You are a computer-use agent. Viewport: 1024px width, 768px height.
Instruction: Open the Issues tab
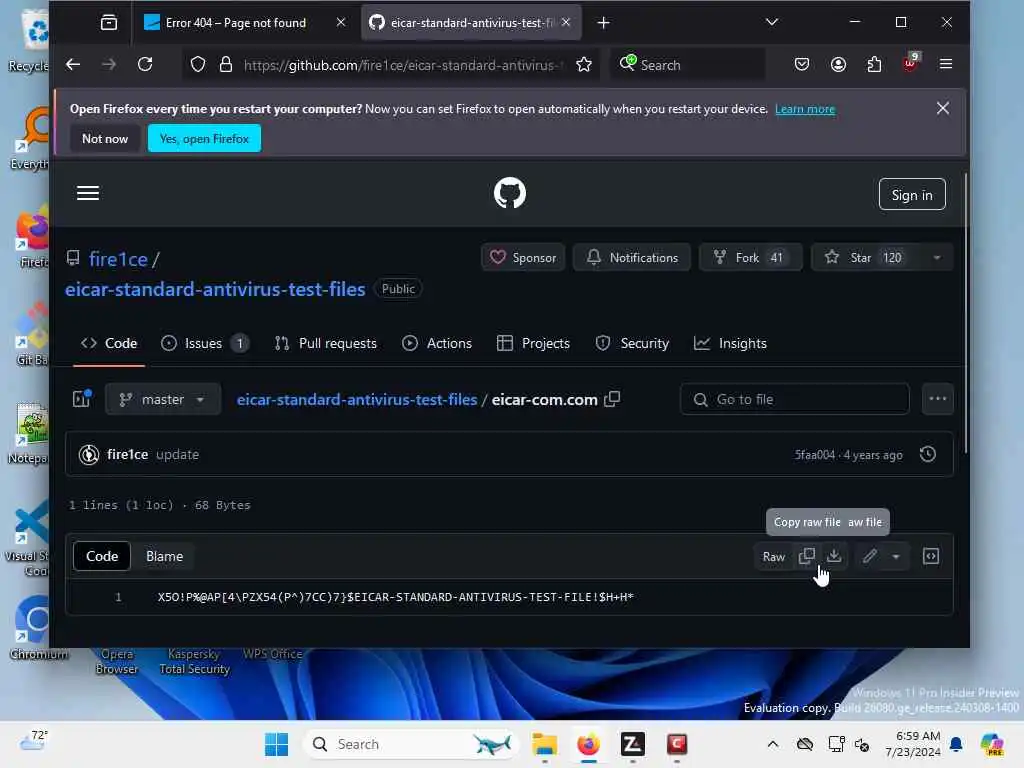(204, 344)
